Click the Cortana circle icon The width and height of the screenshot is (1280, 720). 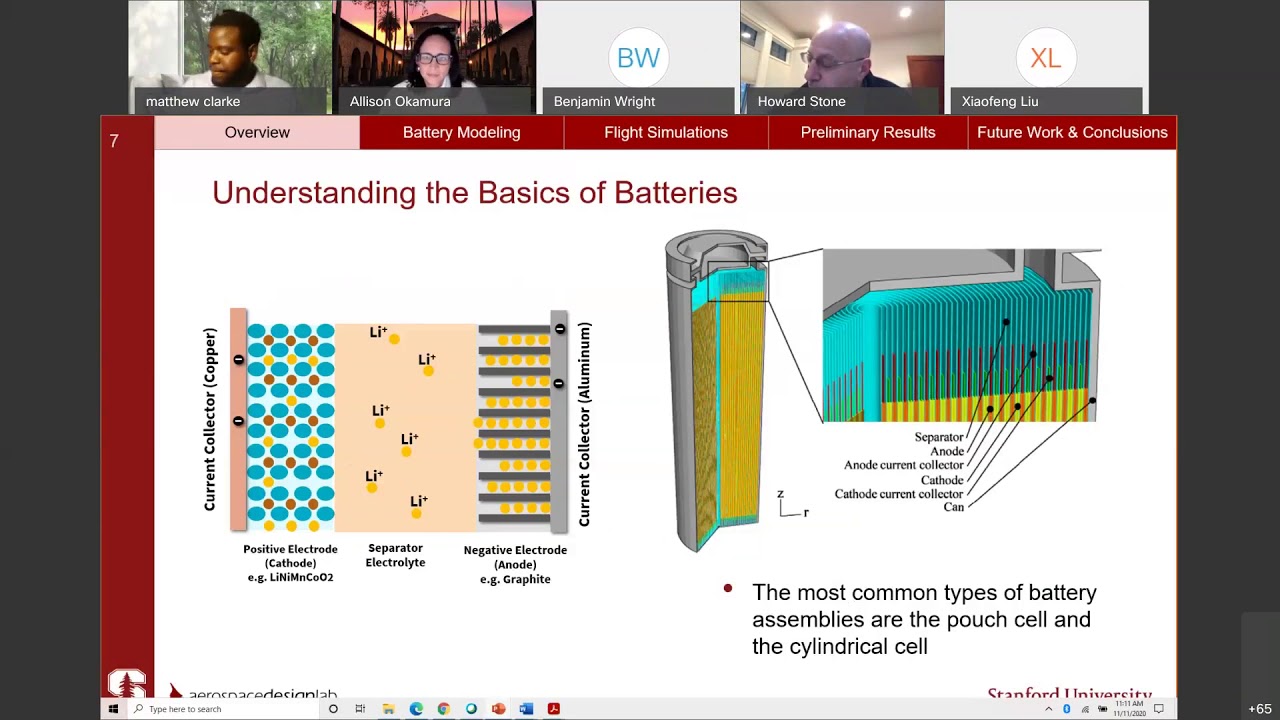(333, 709)
